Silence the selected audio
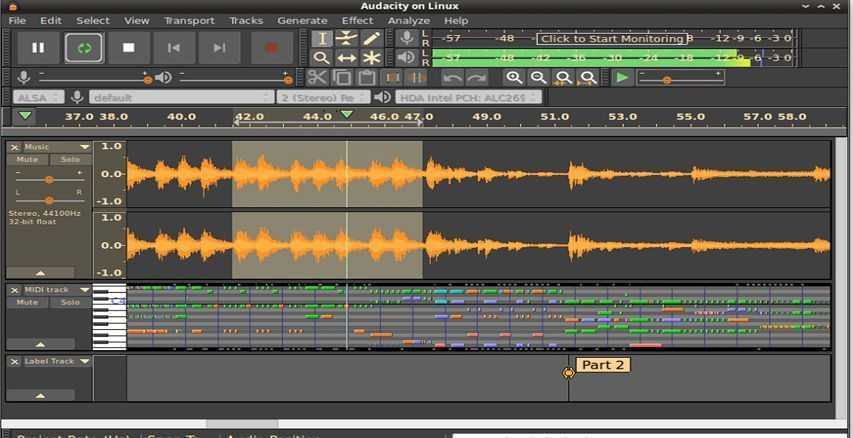 coord(417,78)
